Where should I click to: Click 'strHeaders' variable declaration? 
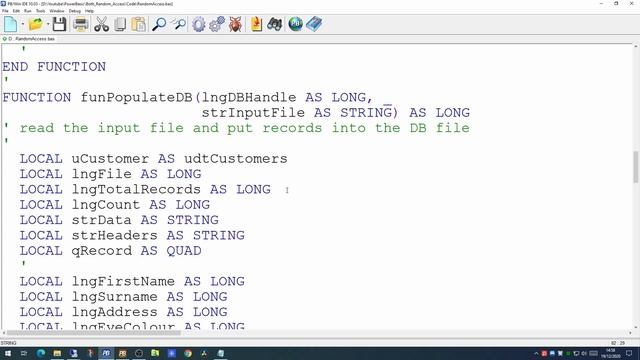click(x=114, y=235)
